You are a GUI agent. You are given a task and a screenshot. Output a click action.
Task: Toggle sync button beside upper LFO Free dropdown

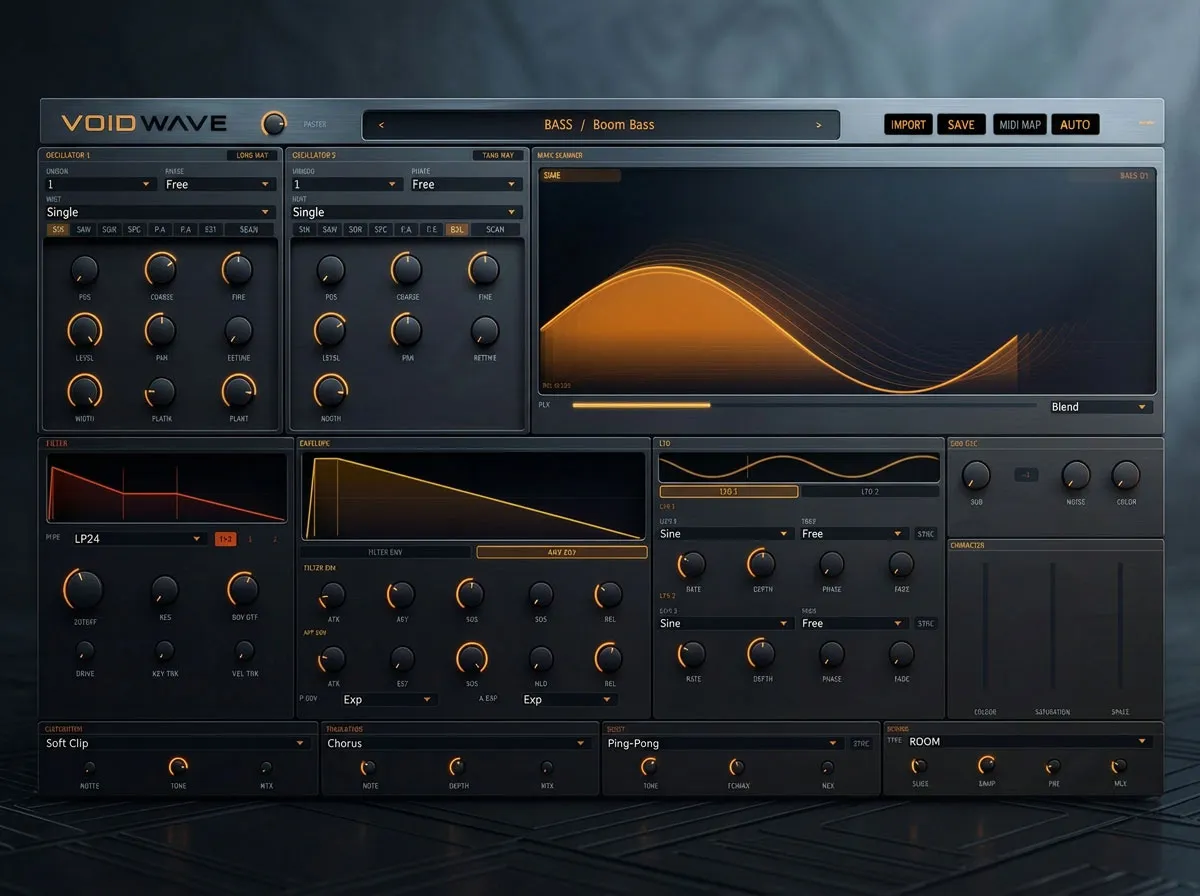[926, 534]
